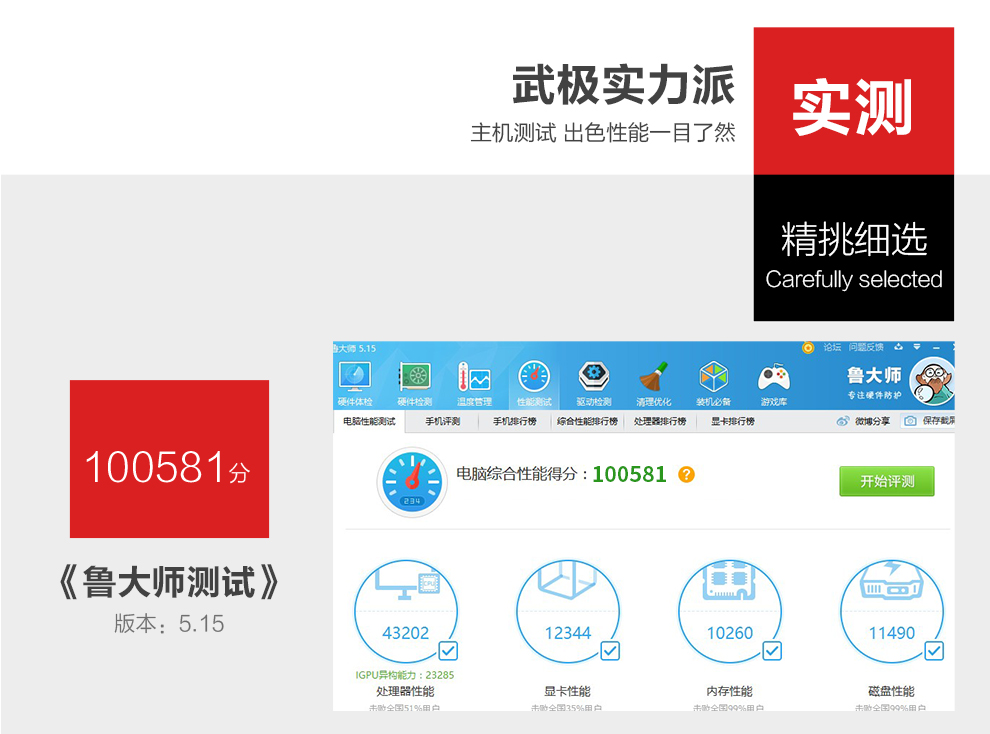Click the 显卡性能 graphics card score circle
The width and height of the screenshot is (990, 734).
click(568, 611)
